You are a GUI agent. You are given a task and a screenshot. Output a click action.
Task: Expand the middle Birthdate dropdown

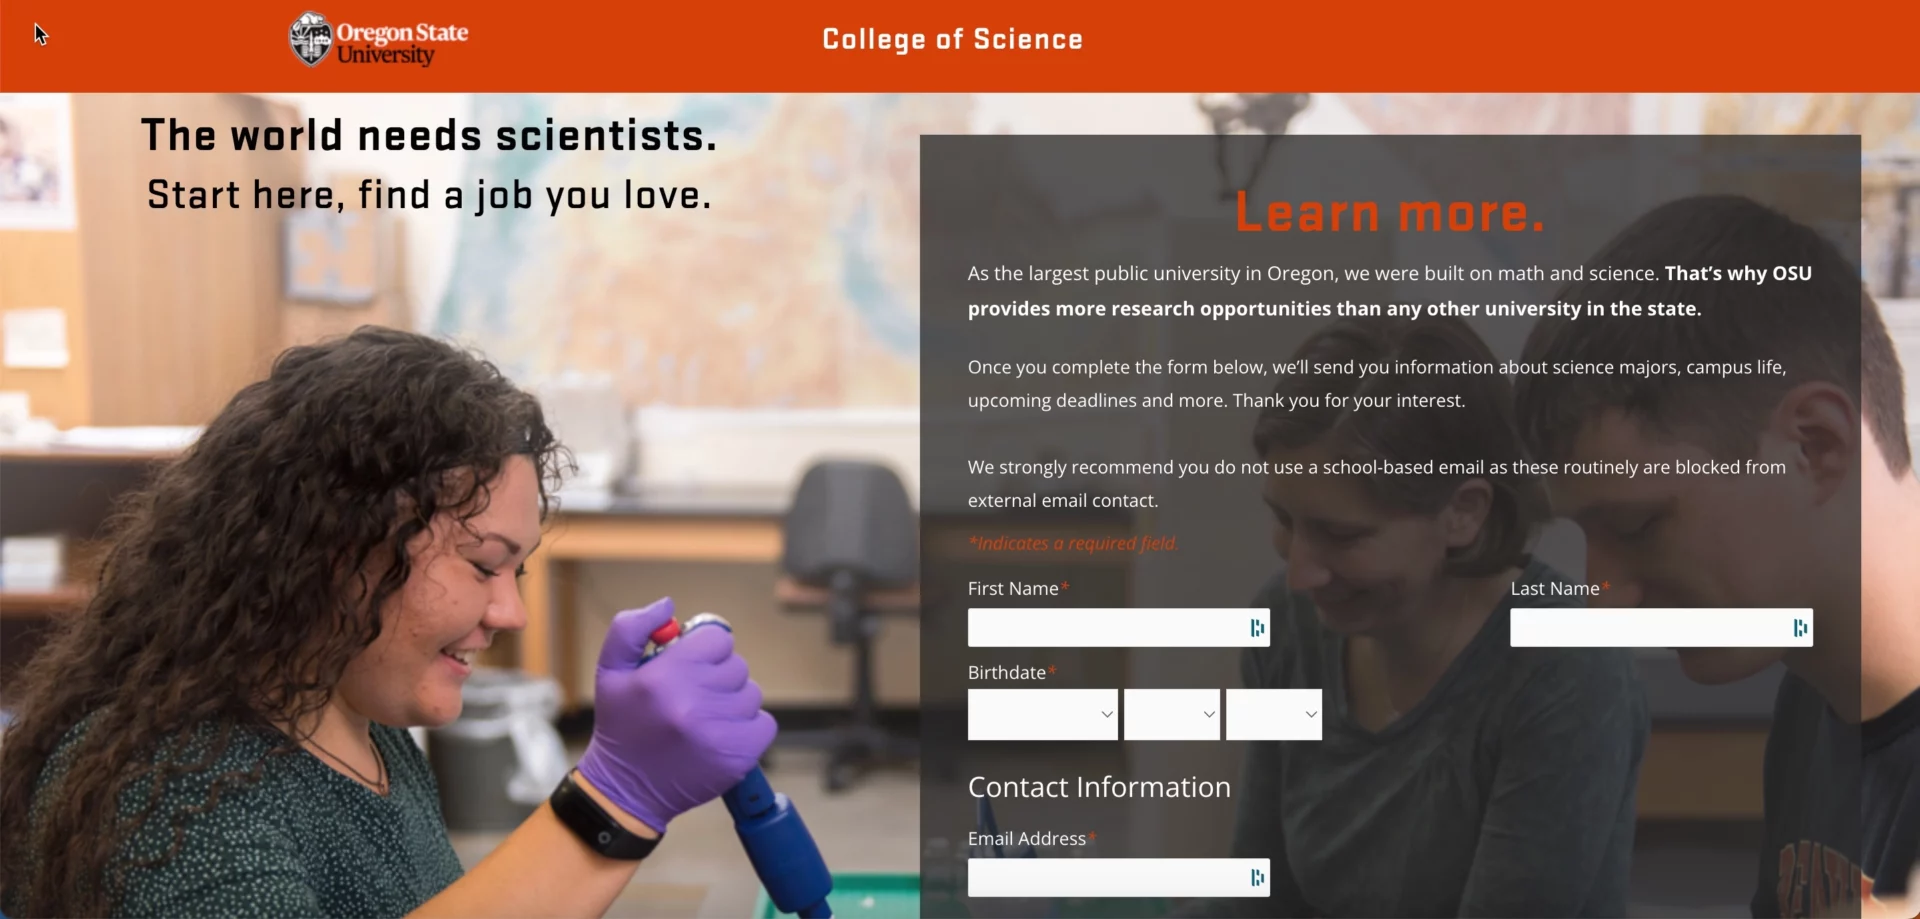[1171, 714]
